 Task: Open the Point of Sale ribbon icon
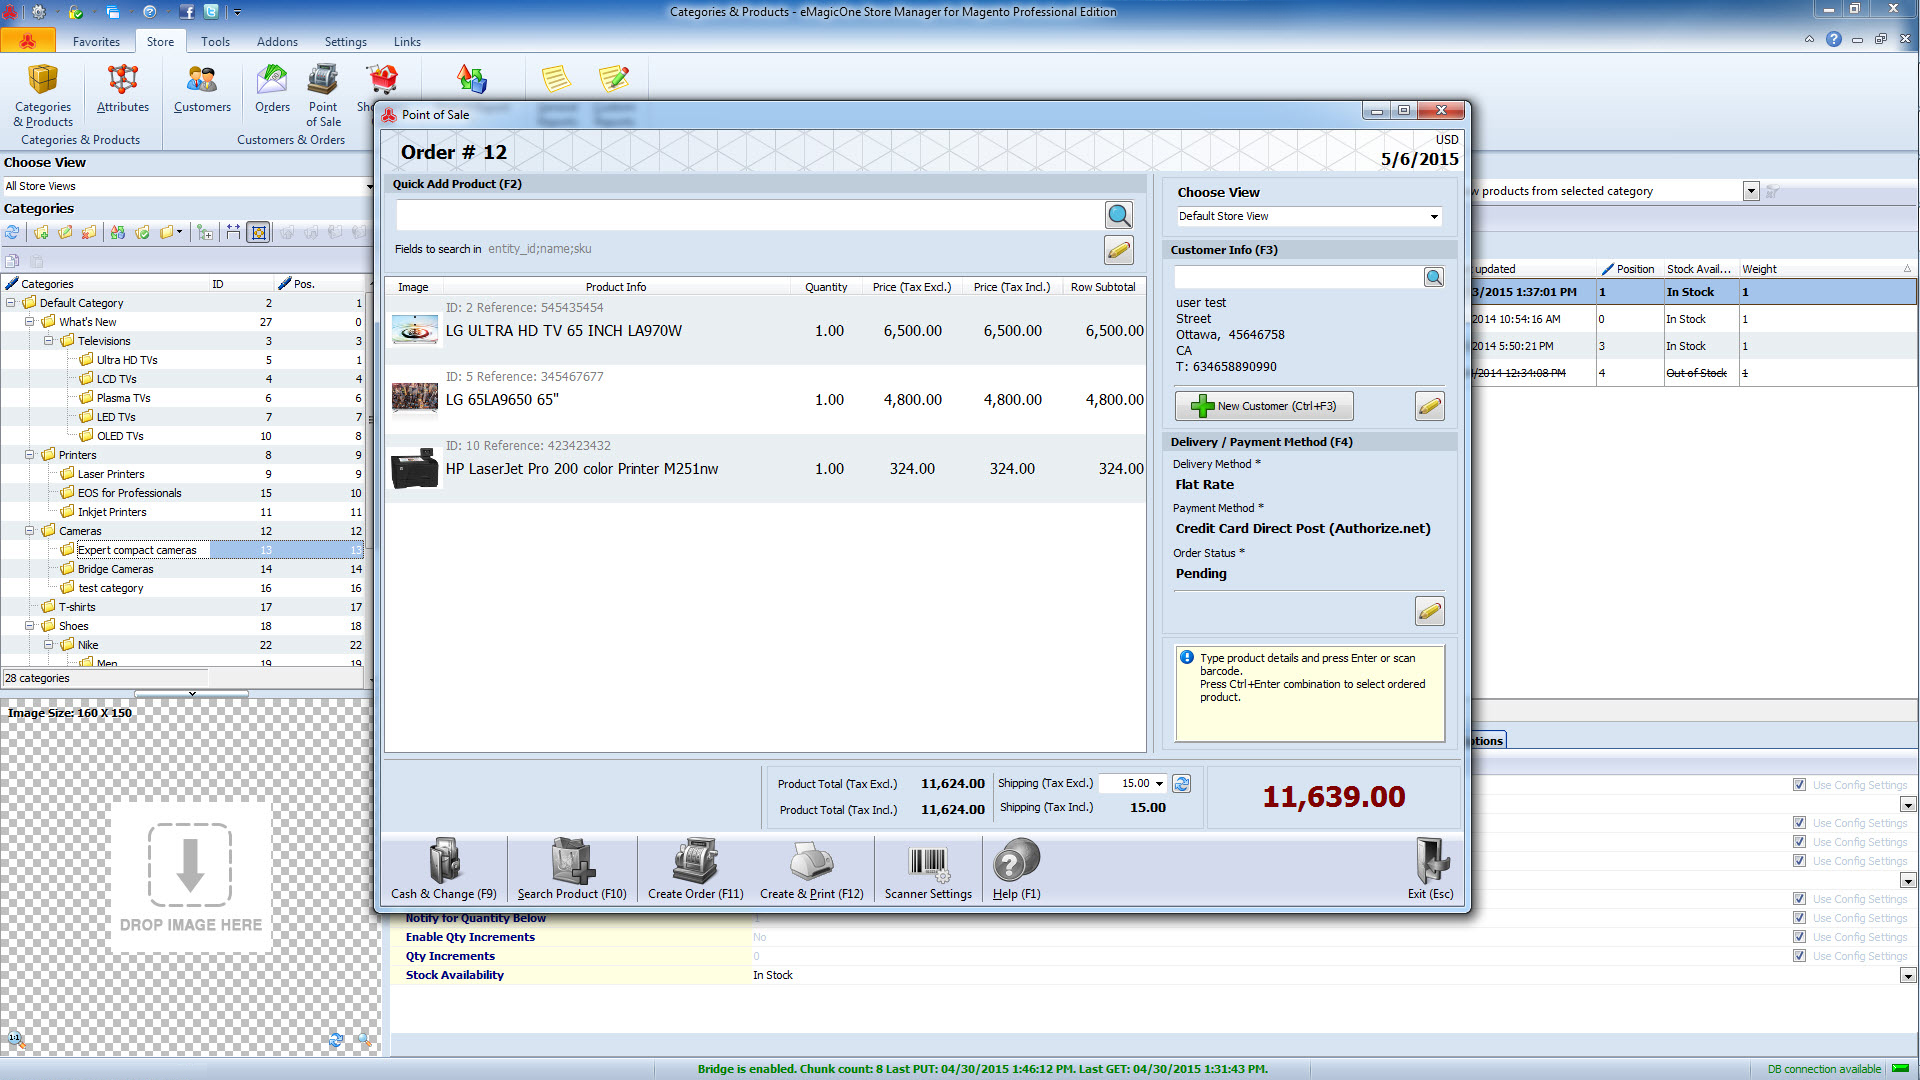pos(323,96)
